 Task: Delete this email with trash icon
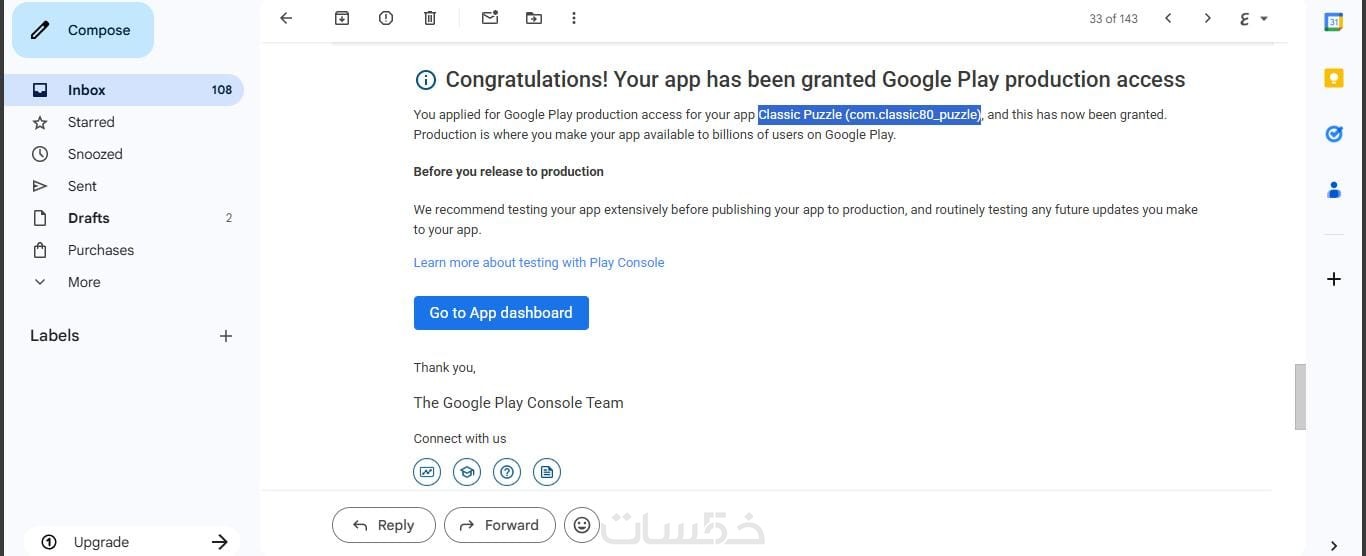[x=430, y=18]
